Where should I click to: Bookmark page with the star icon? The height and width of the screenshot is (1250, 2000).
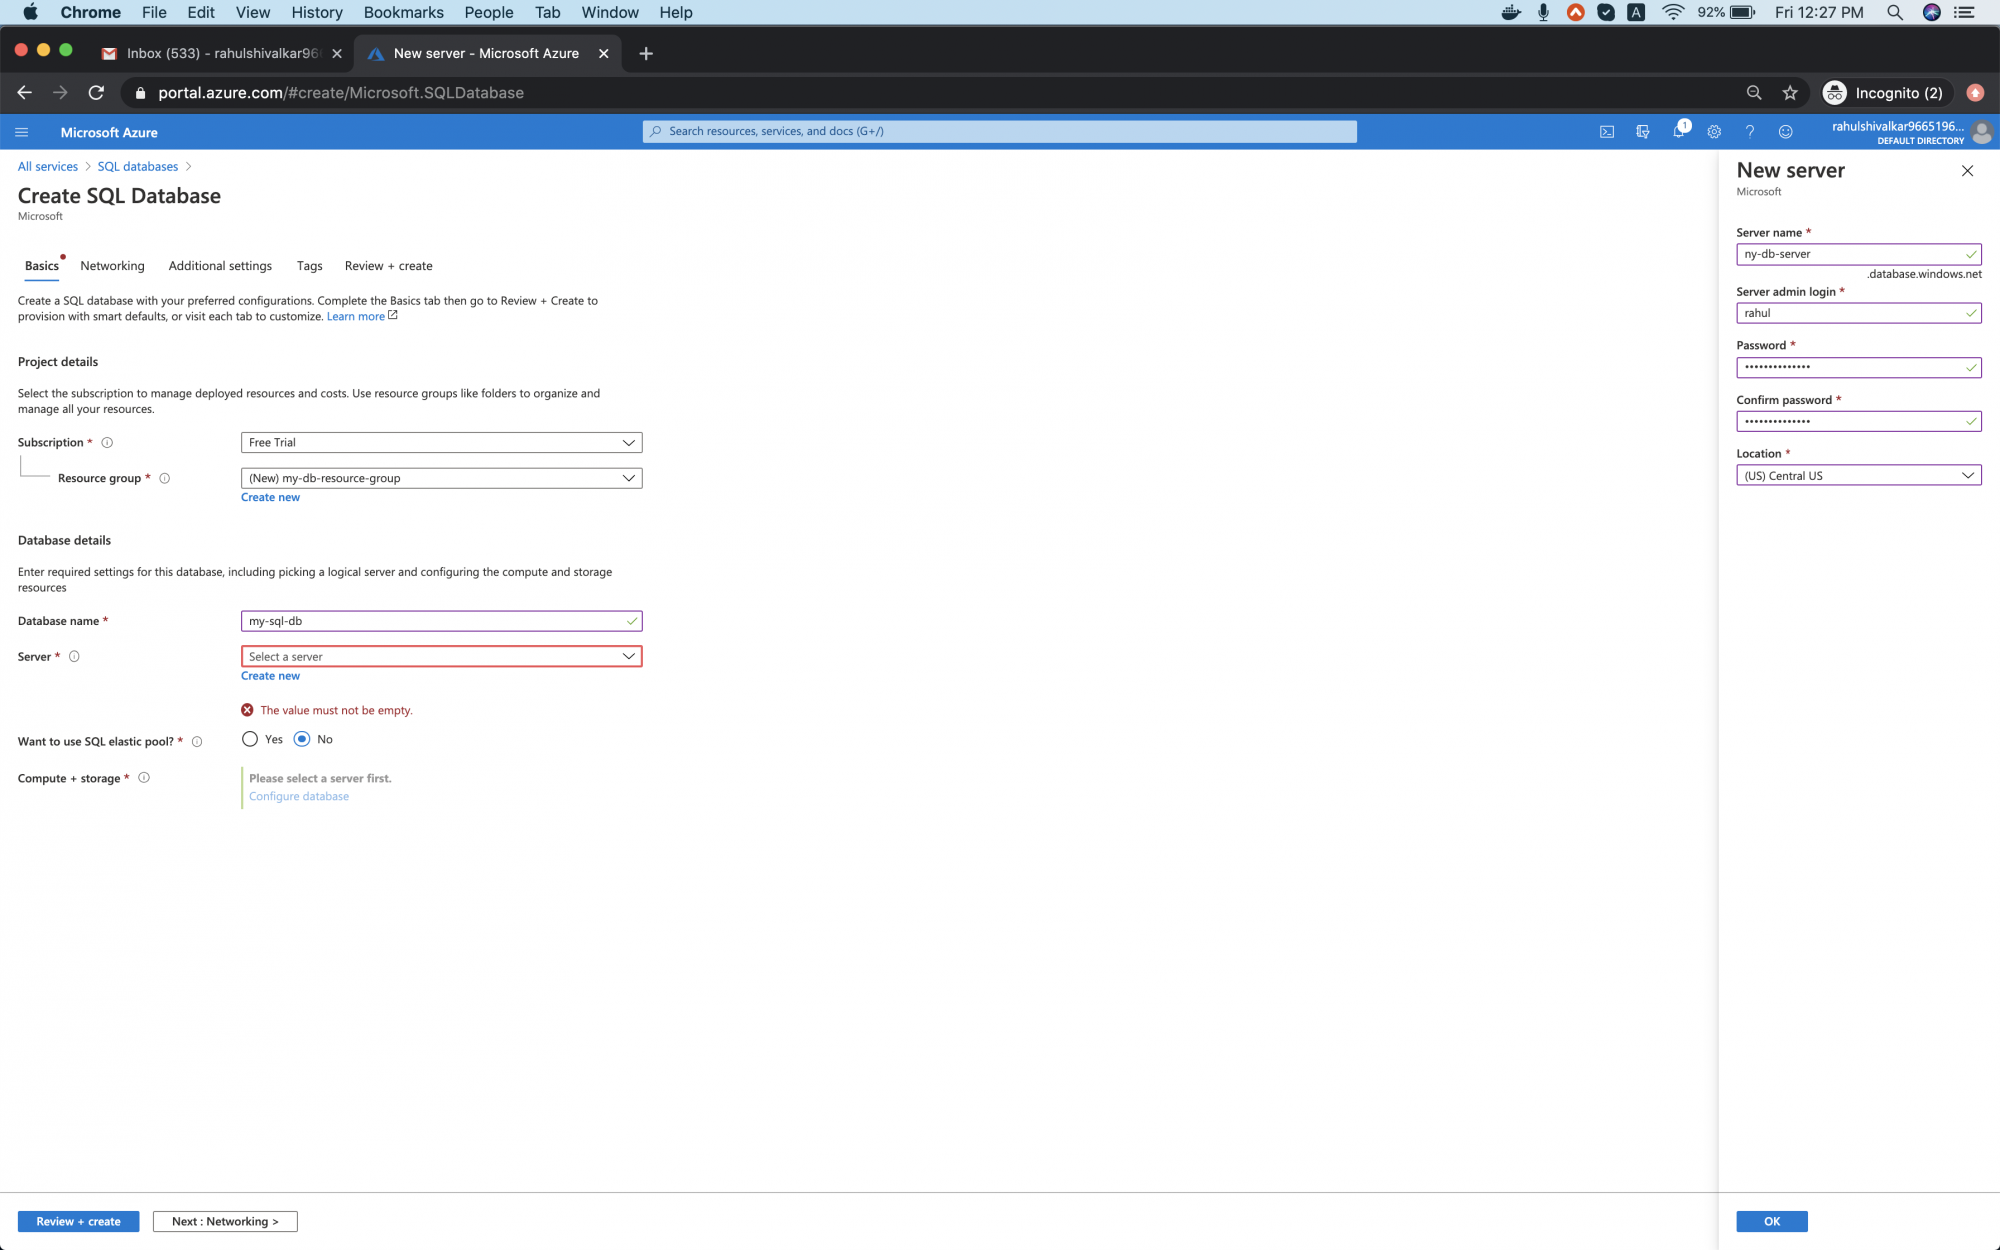coord(1790,93)
